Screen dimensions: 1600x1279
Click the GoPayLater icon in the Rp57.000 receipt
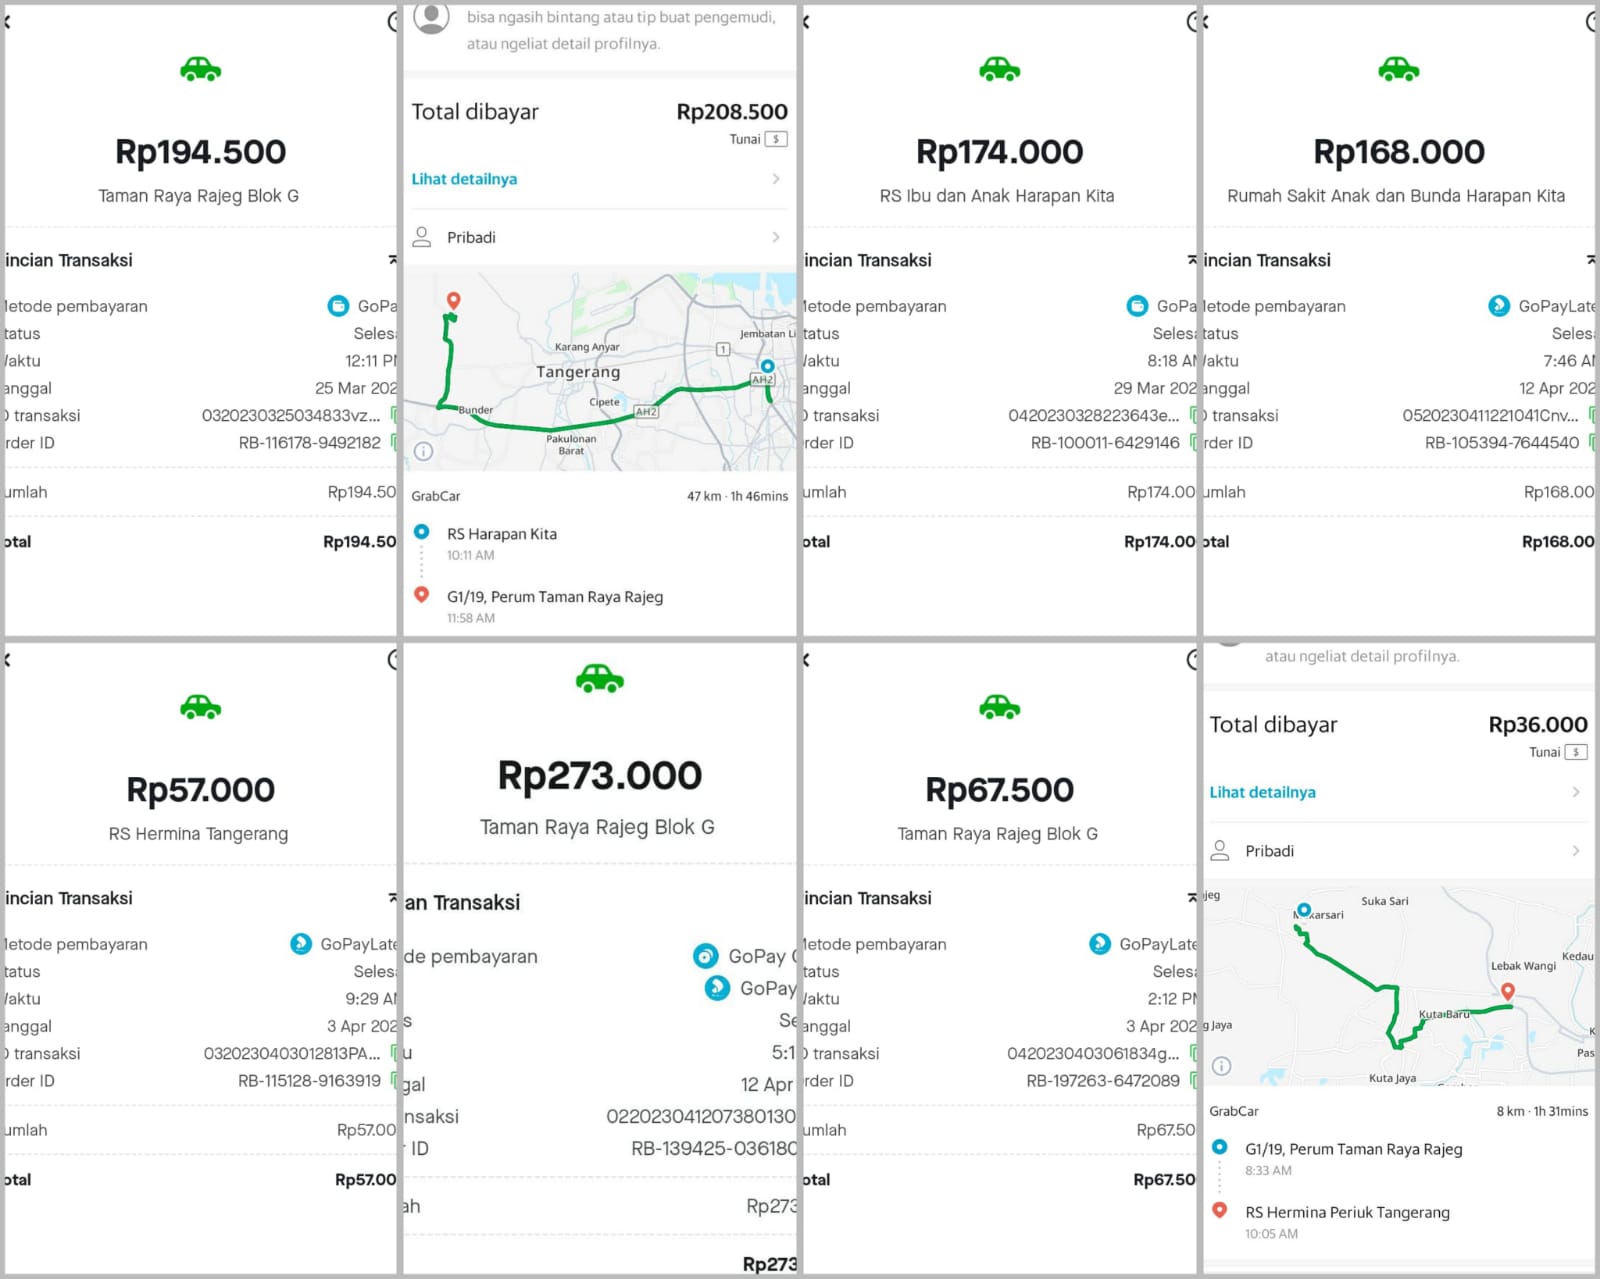[301, 944]
